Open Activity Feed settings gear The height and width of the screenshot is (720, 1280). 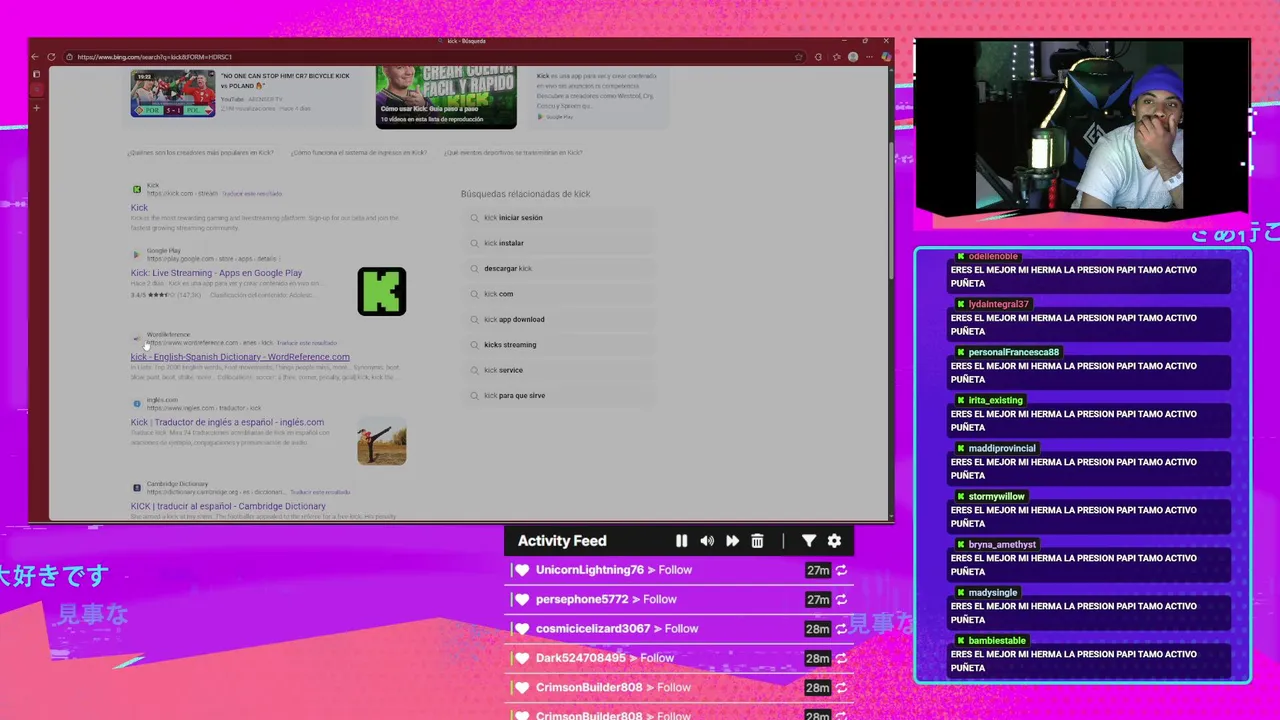834,541
